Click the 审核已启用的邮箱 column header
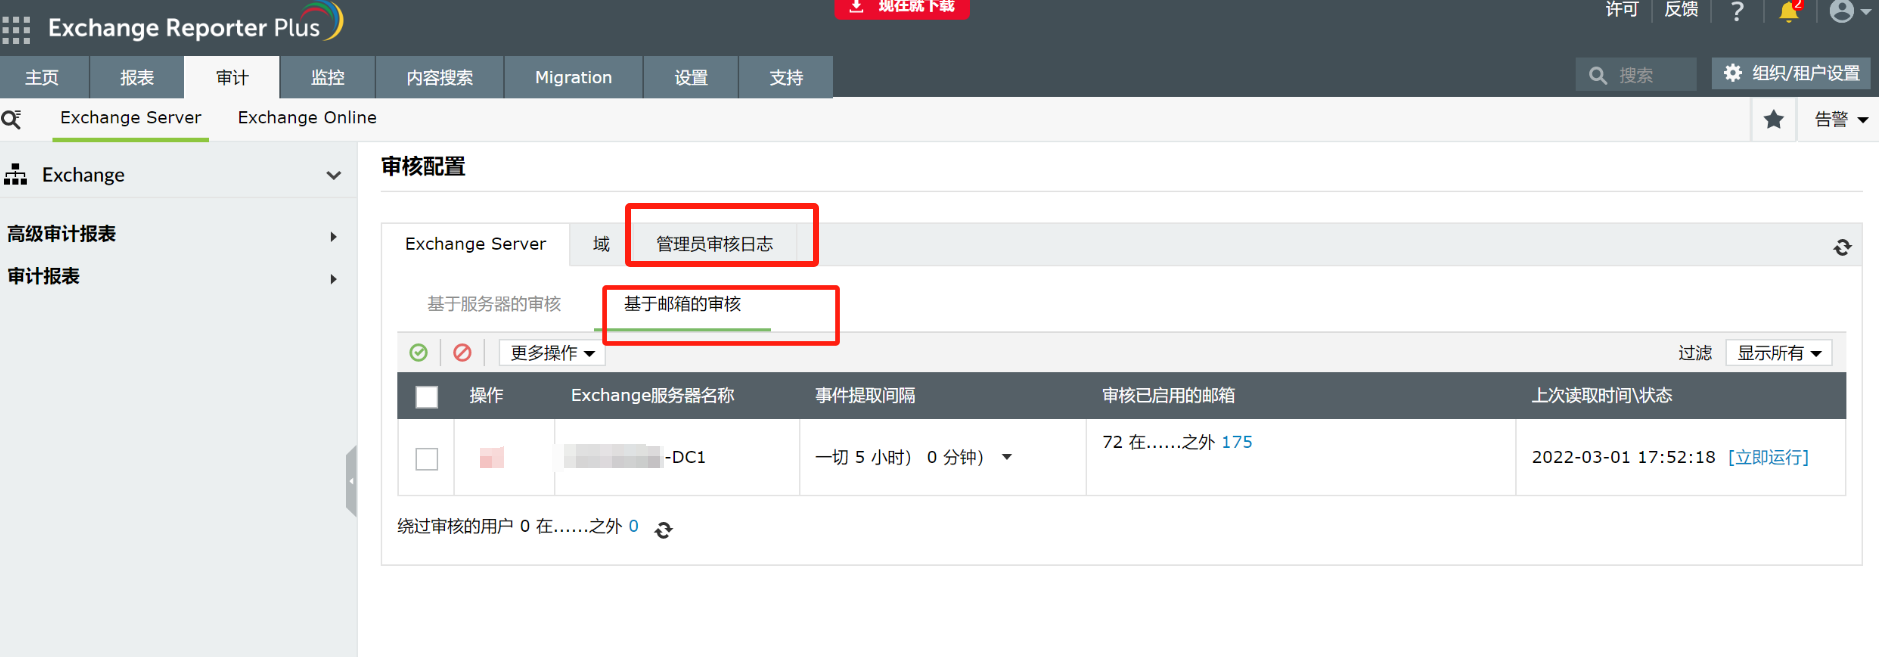The height and width of the screenshot is (657, 1879). coord(1169,396)
